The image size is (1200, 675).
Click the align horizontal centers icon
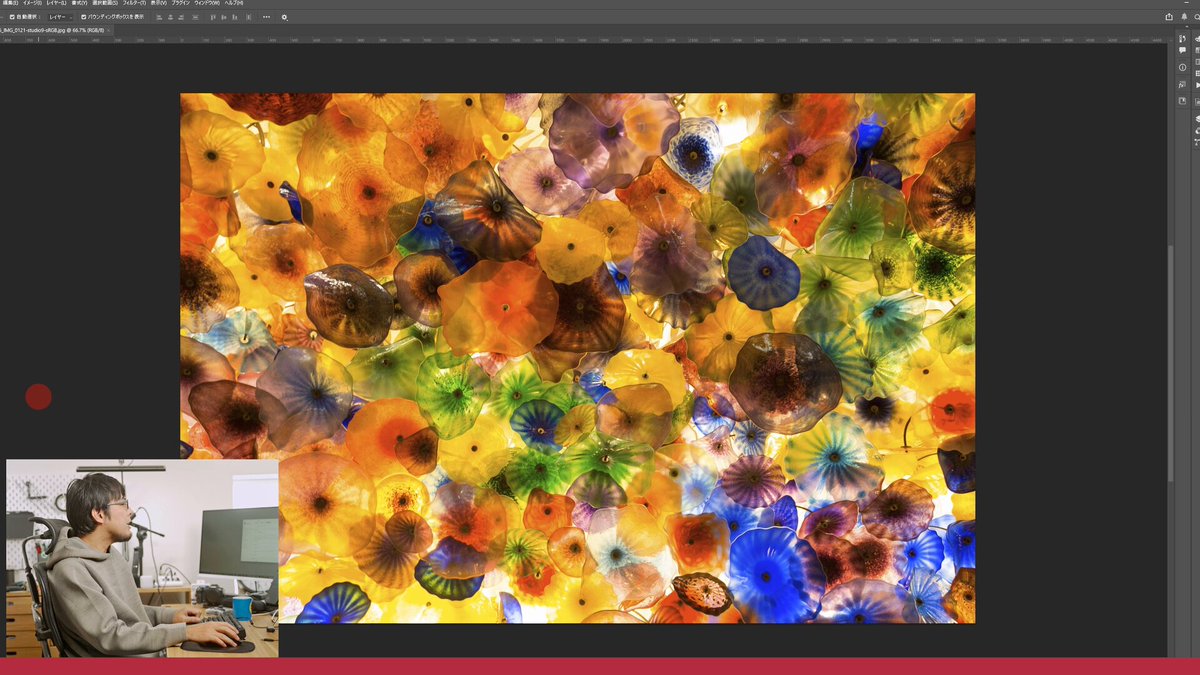169,17
